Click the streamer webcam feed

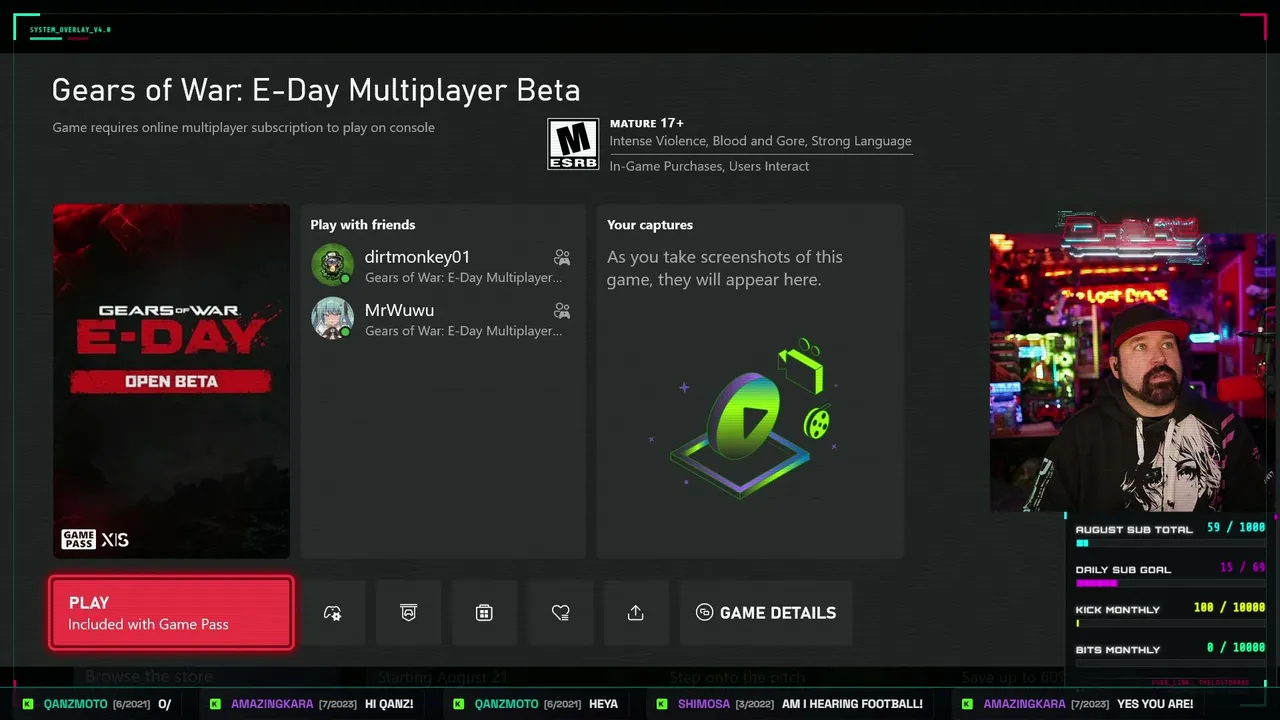pyautogui.click(x=1132, y=372)
